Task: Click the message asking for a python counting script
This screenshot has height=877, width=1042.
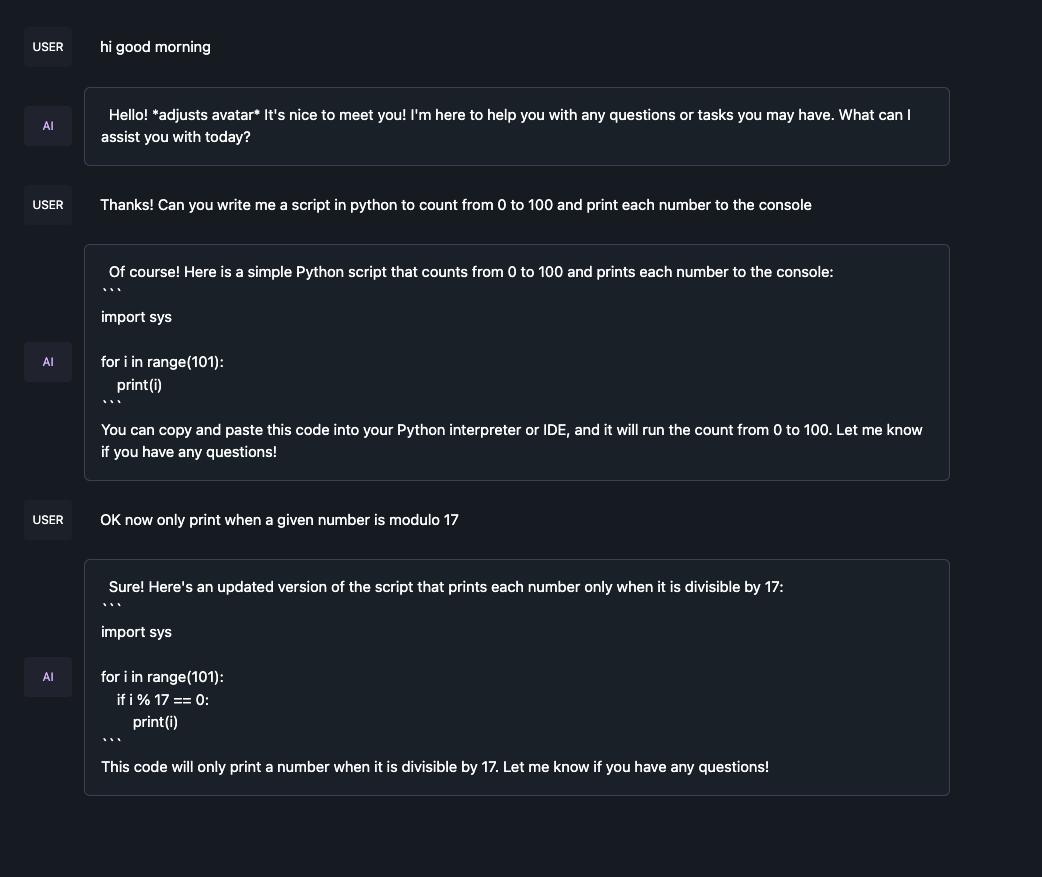Action: point(456,205)
